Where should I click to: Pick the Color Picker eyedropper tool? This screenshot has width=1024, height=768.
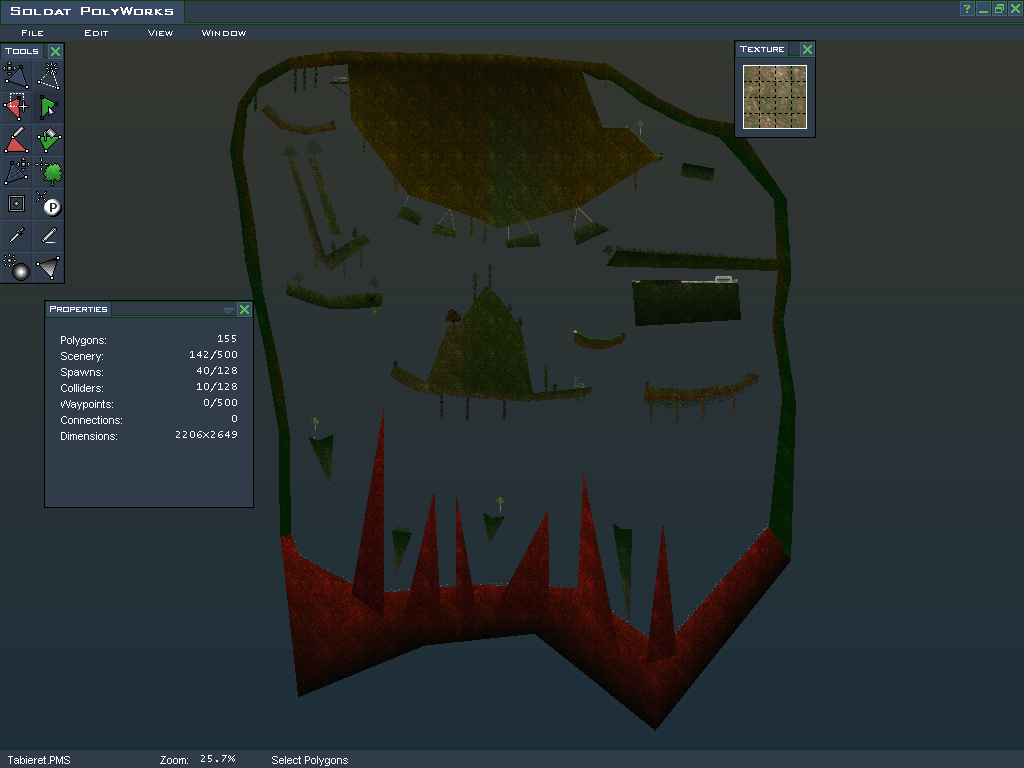[x=16, y=235]
